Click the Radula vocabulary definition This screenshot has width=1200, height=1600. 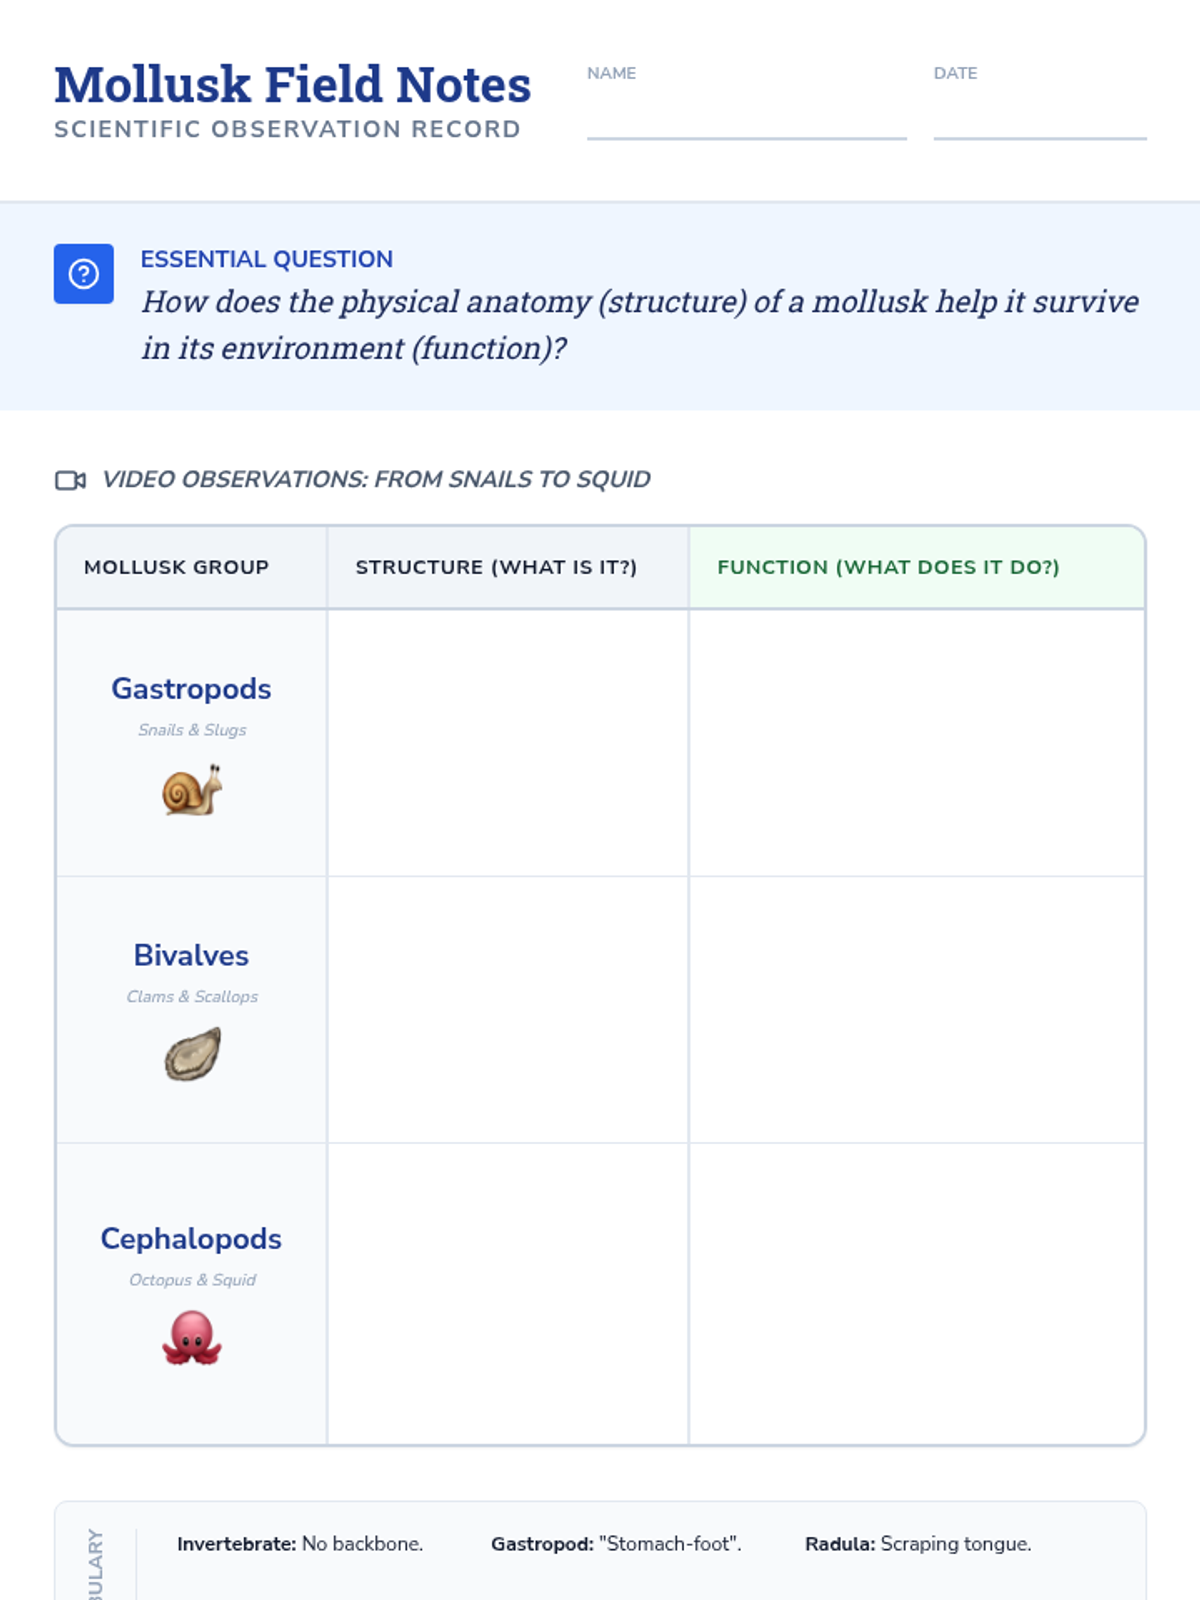[917, 1544]
